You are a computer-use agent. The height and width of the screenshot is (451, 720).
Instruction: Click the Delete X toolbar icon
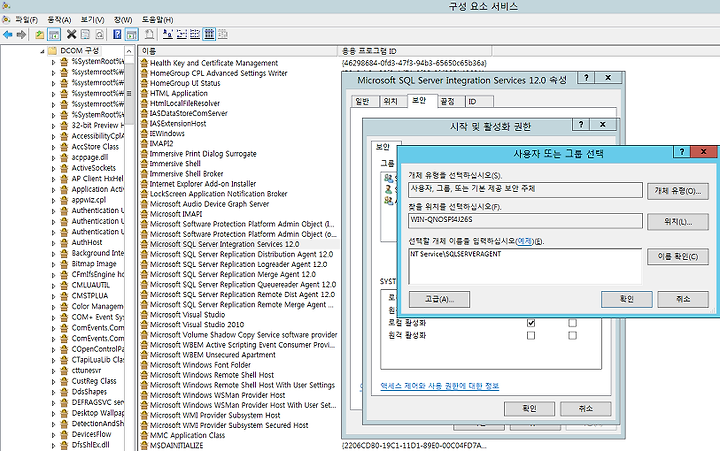tap(71, 34)
